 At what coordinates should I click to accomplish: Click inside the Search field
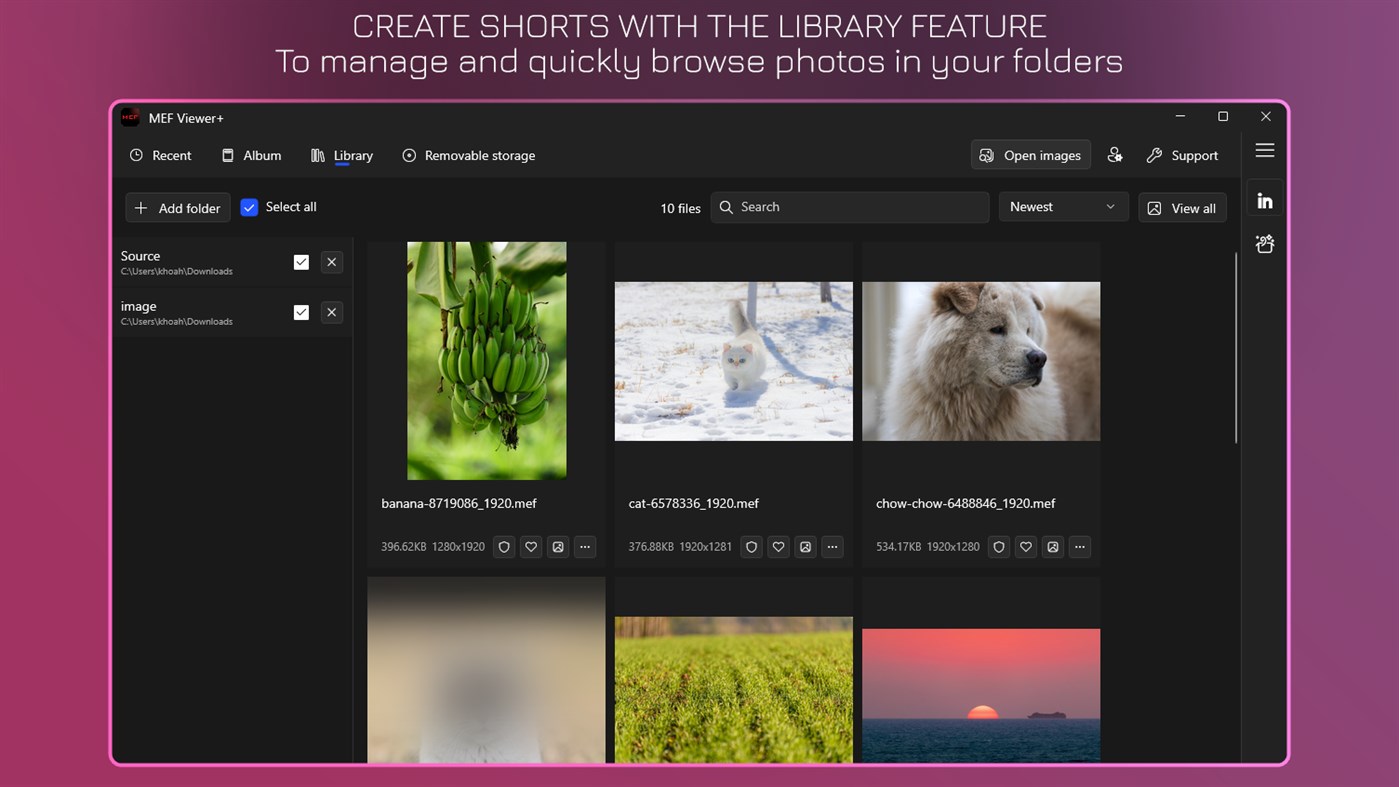[850, 207]
